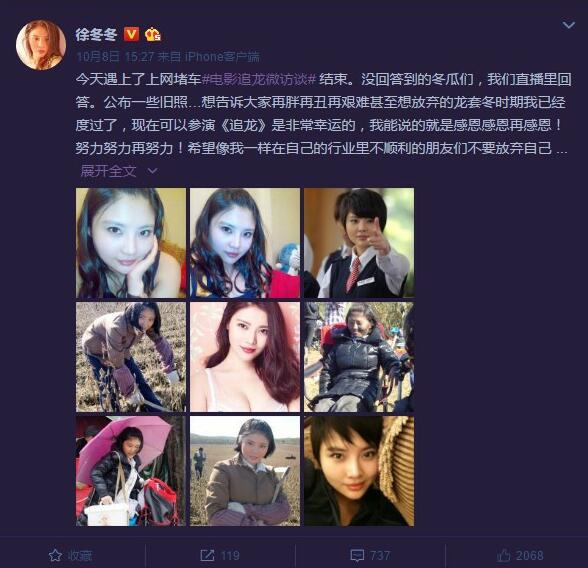Open center portrait with red hair

[245, 357]
